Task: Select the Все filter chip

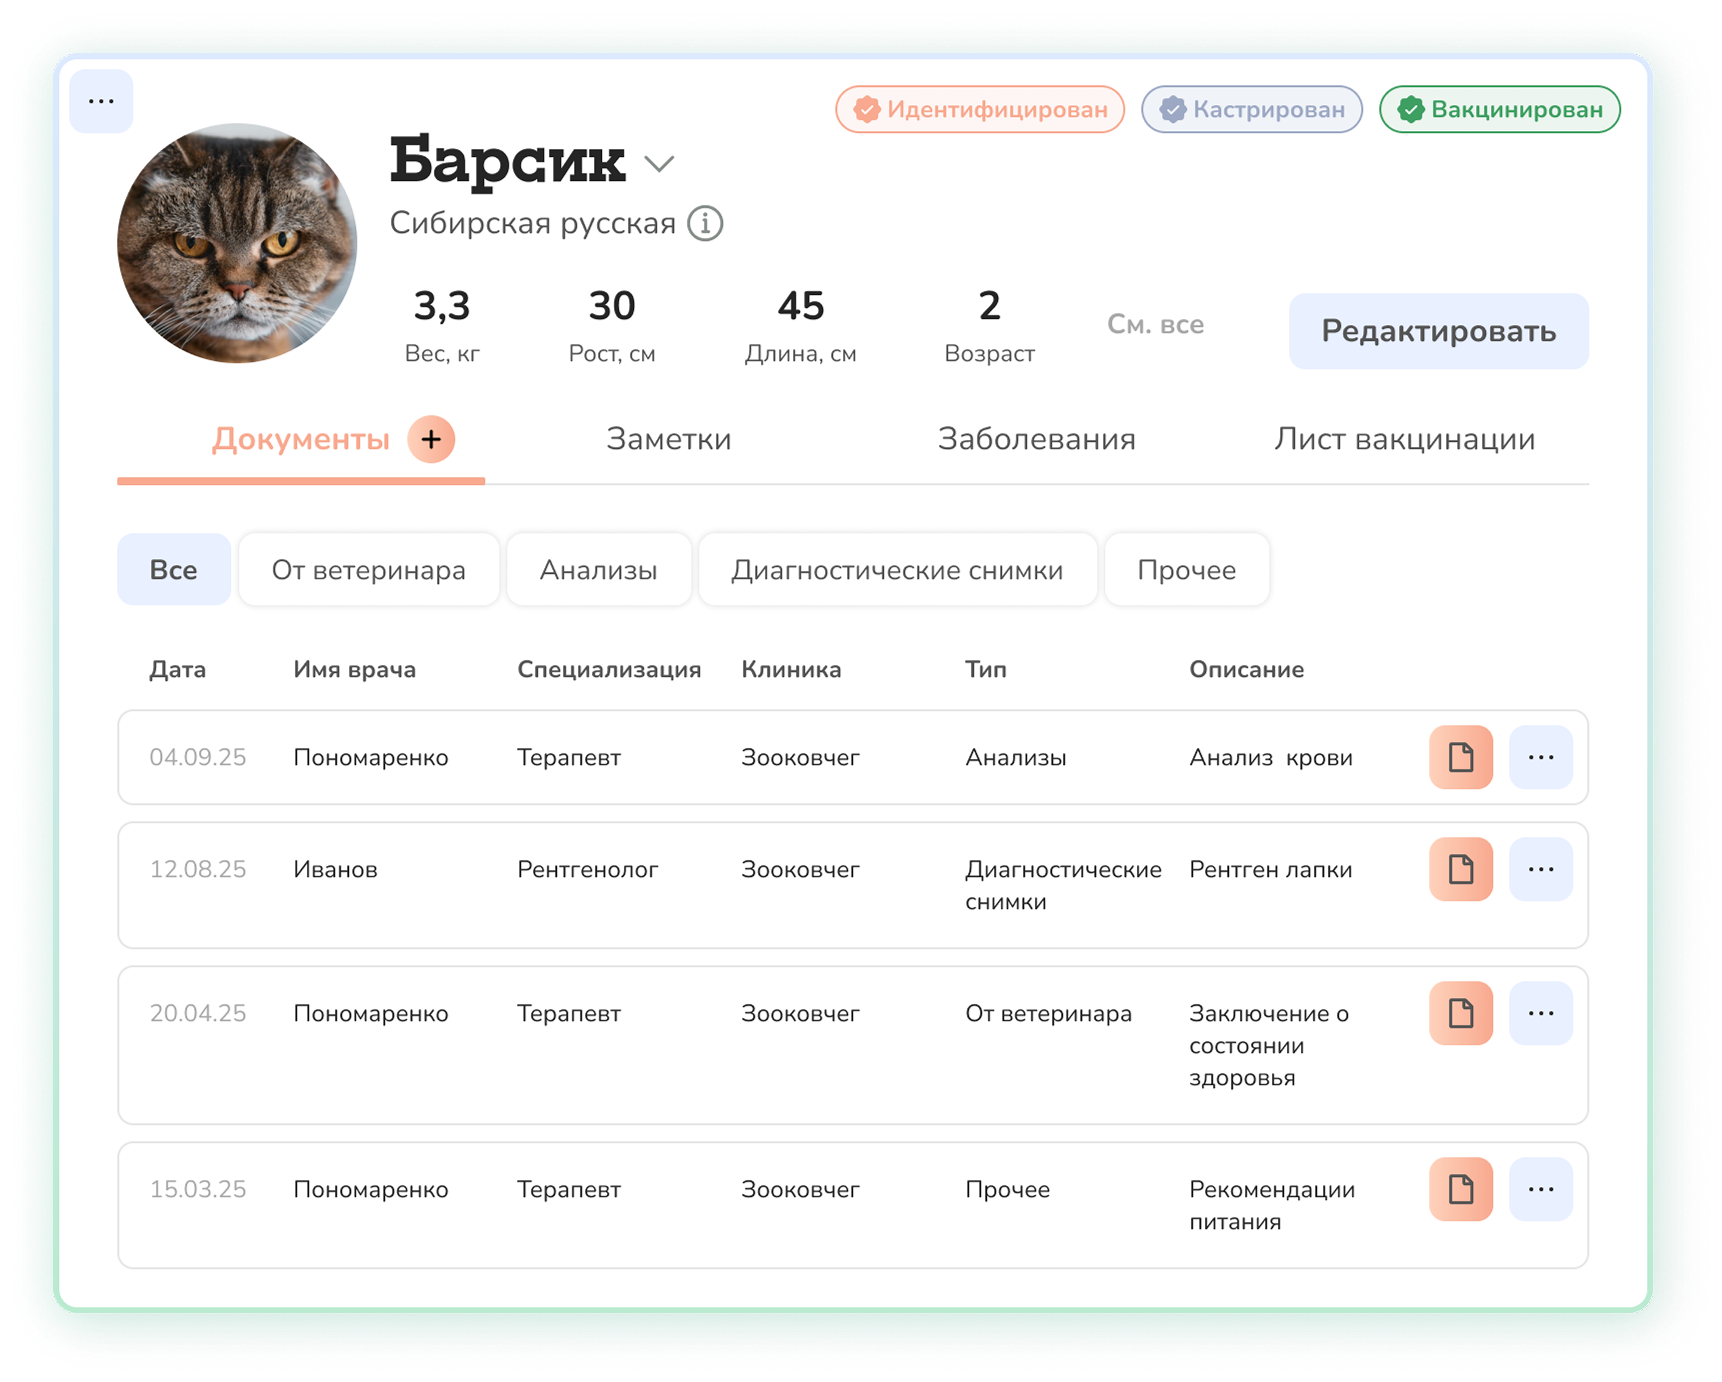Action: [x=173, y=570]
